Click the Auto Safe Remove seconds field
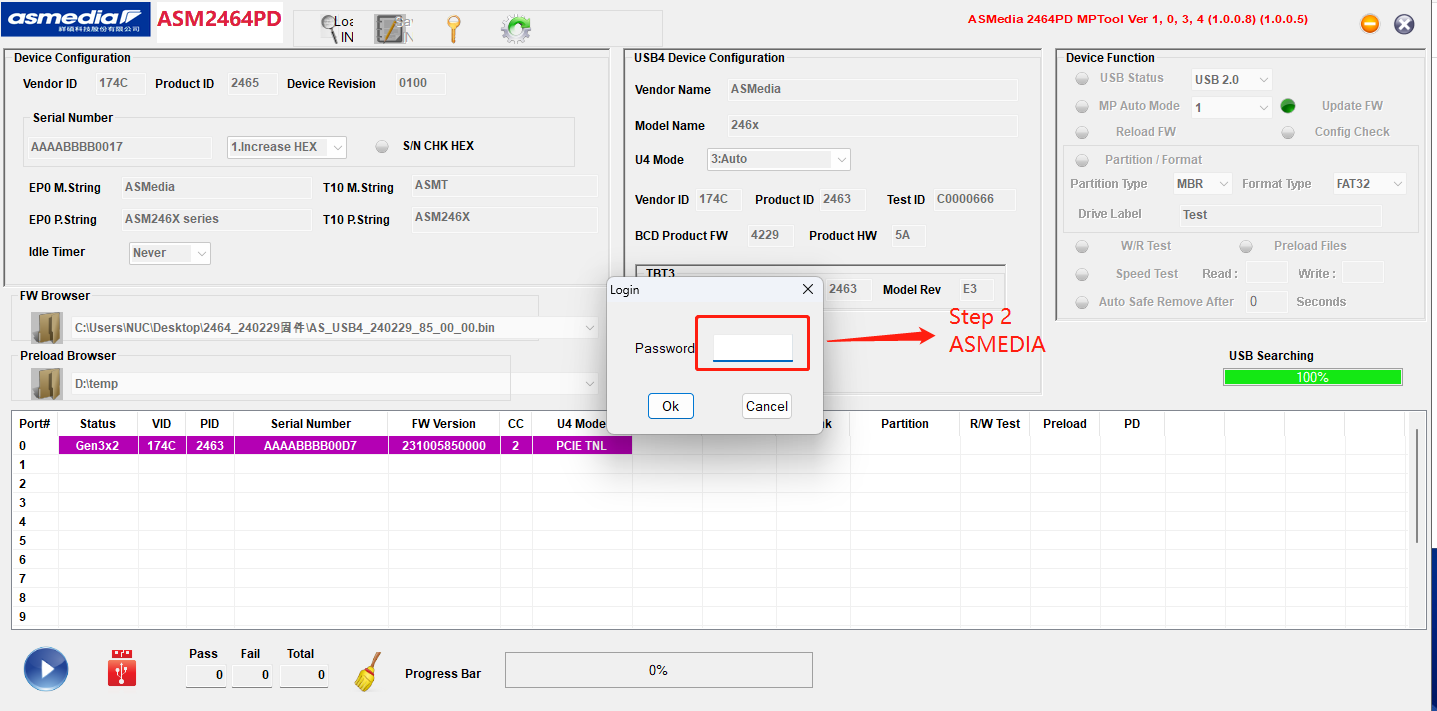The image size is (1437, 711). pos(1266,302)
